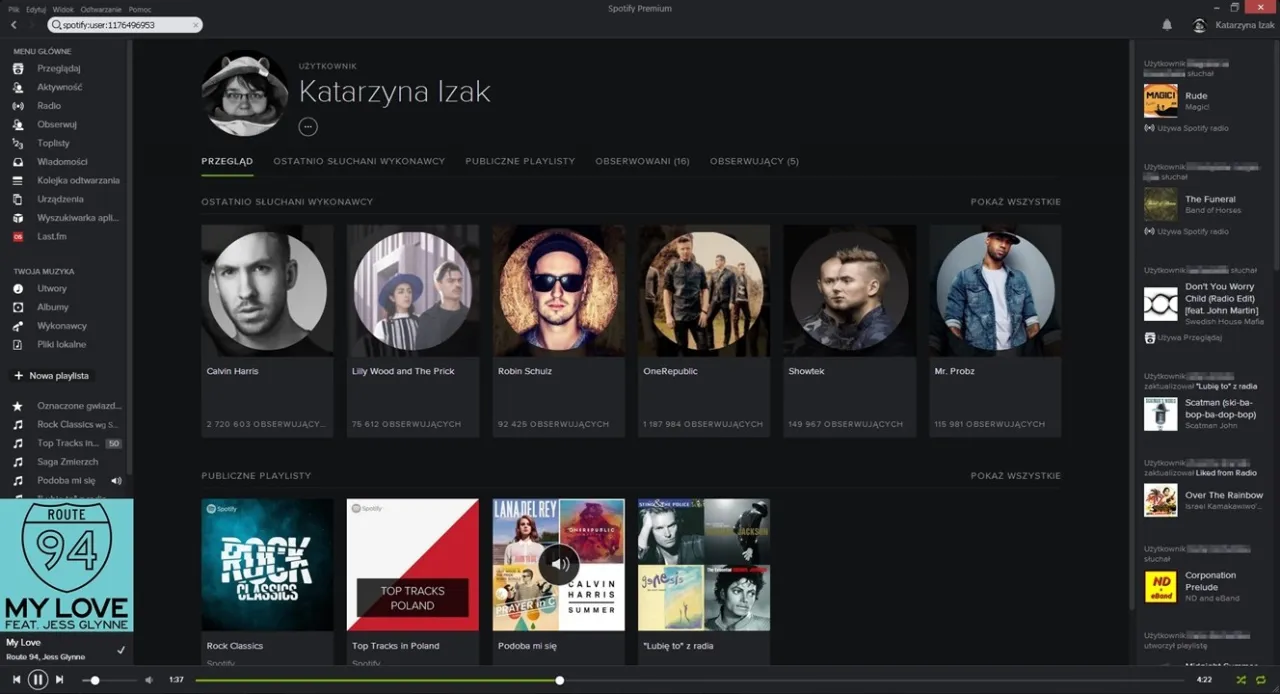
Task: Clear the search field with the X
Action: click(x=195, y=25)
